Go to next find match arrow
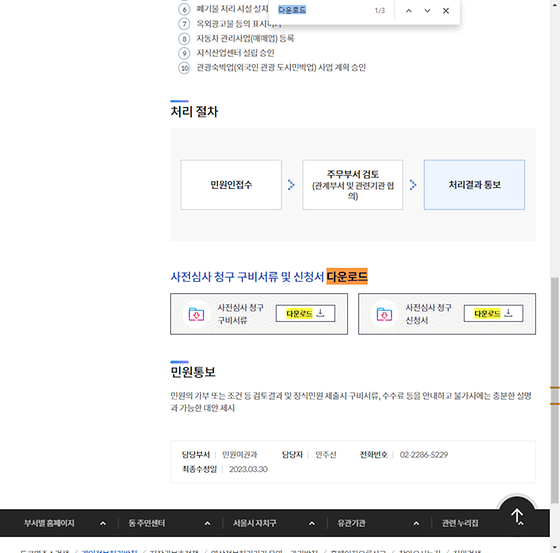This screenshot has height=553, width=560. [427, 11]
